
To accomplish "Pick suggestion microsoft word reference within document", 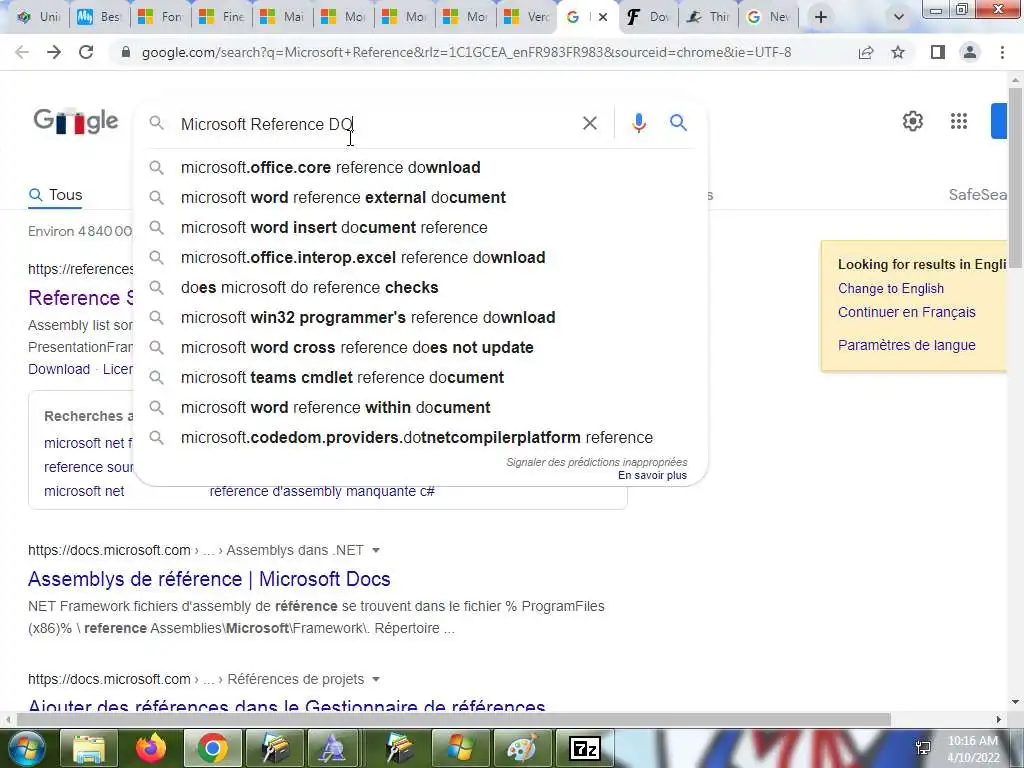I will (x=421, y=408).
